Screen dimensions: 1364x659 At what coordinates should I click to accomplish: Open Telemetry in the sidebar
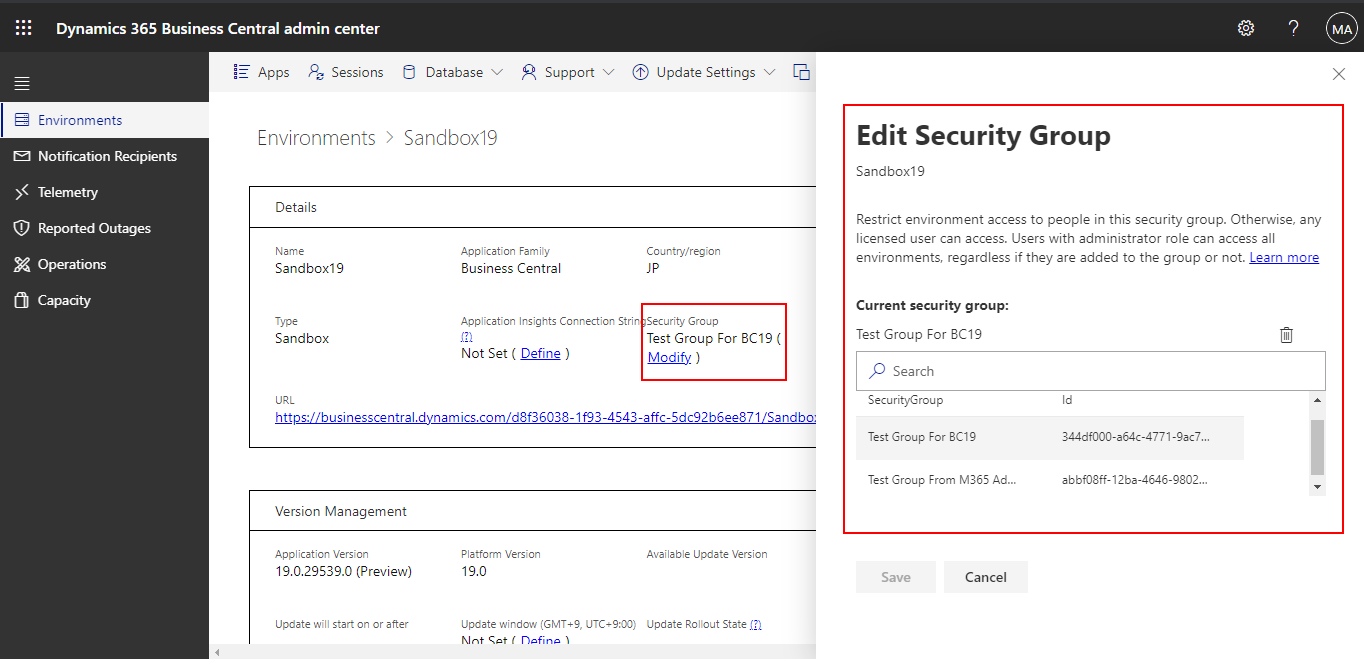click(67, 192)
